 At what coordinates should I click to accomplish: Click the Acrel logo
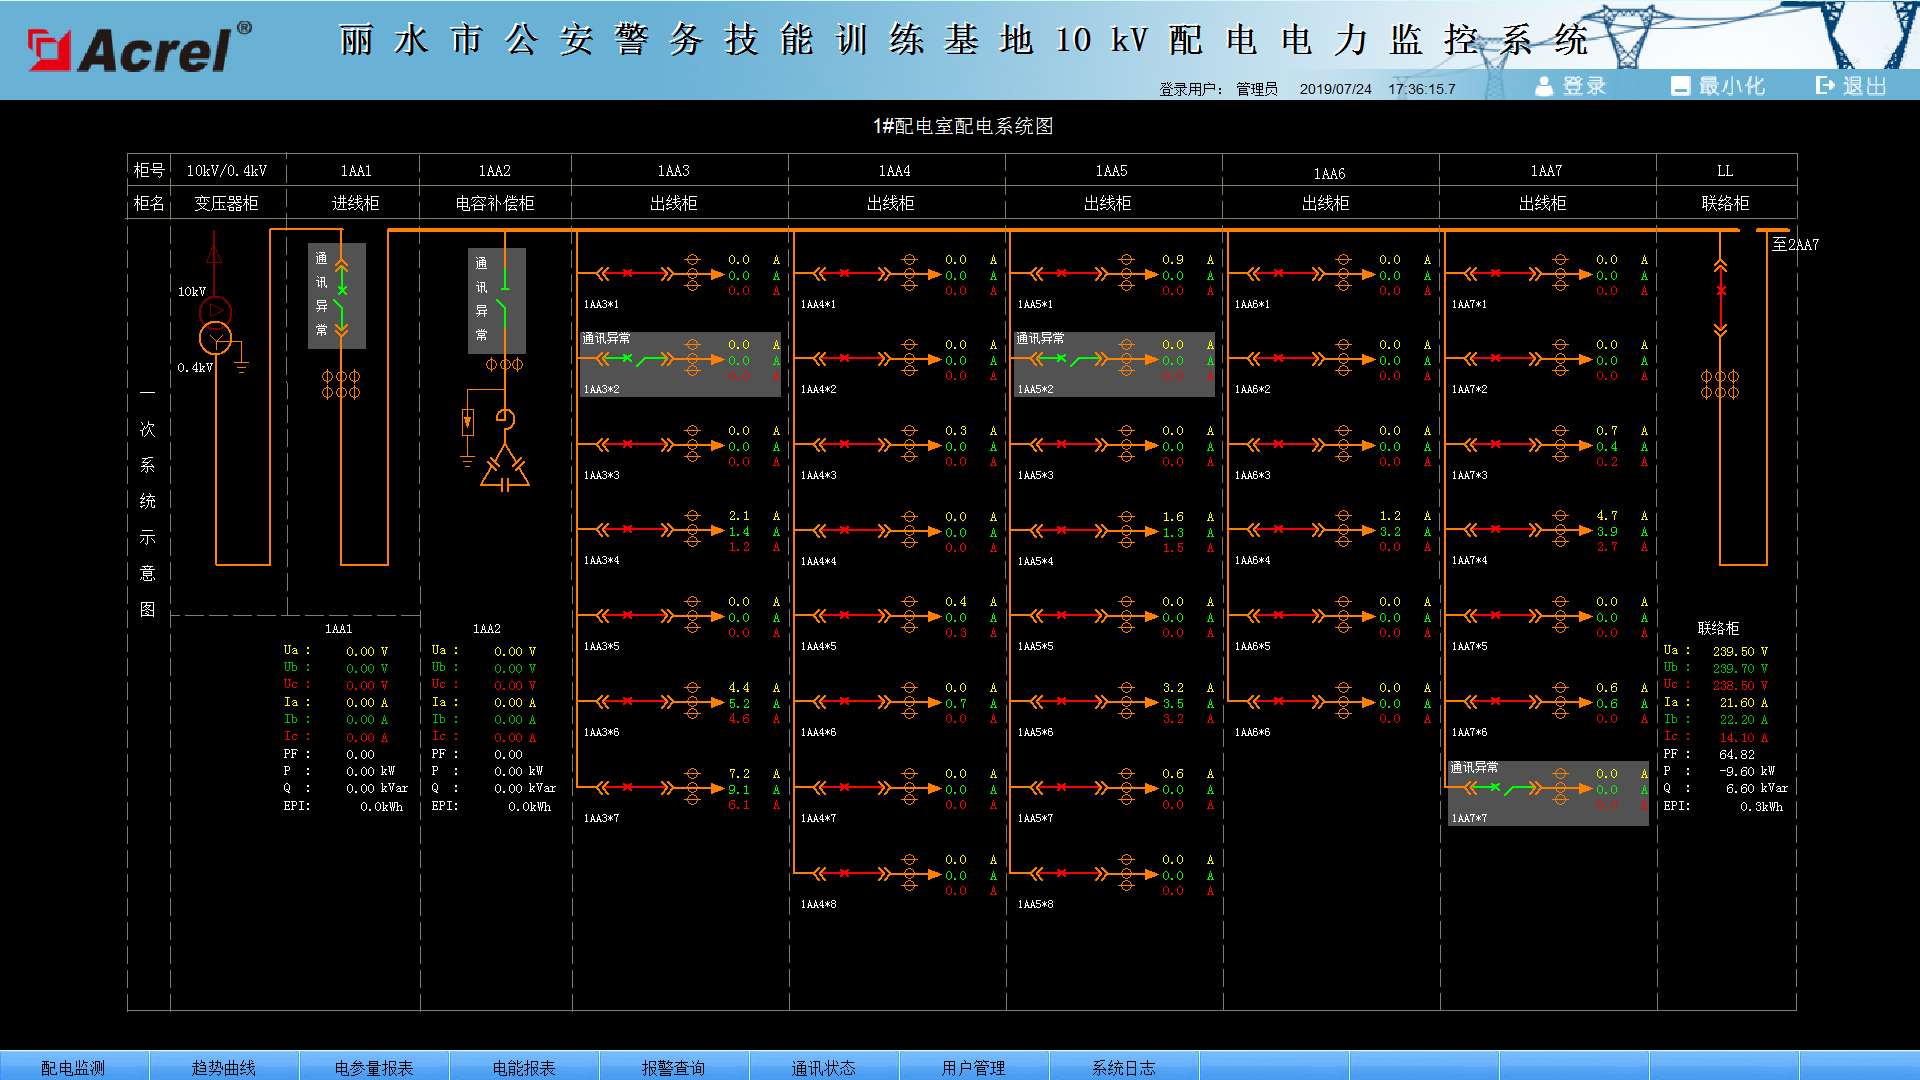pos(138,48)
